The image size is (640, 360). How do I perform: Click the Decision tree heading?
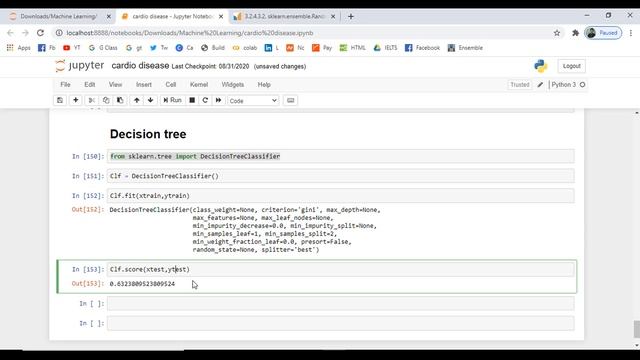[148, 134]
